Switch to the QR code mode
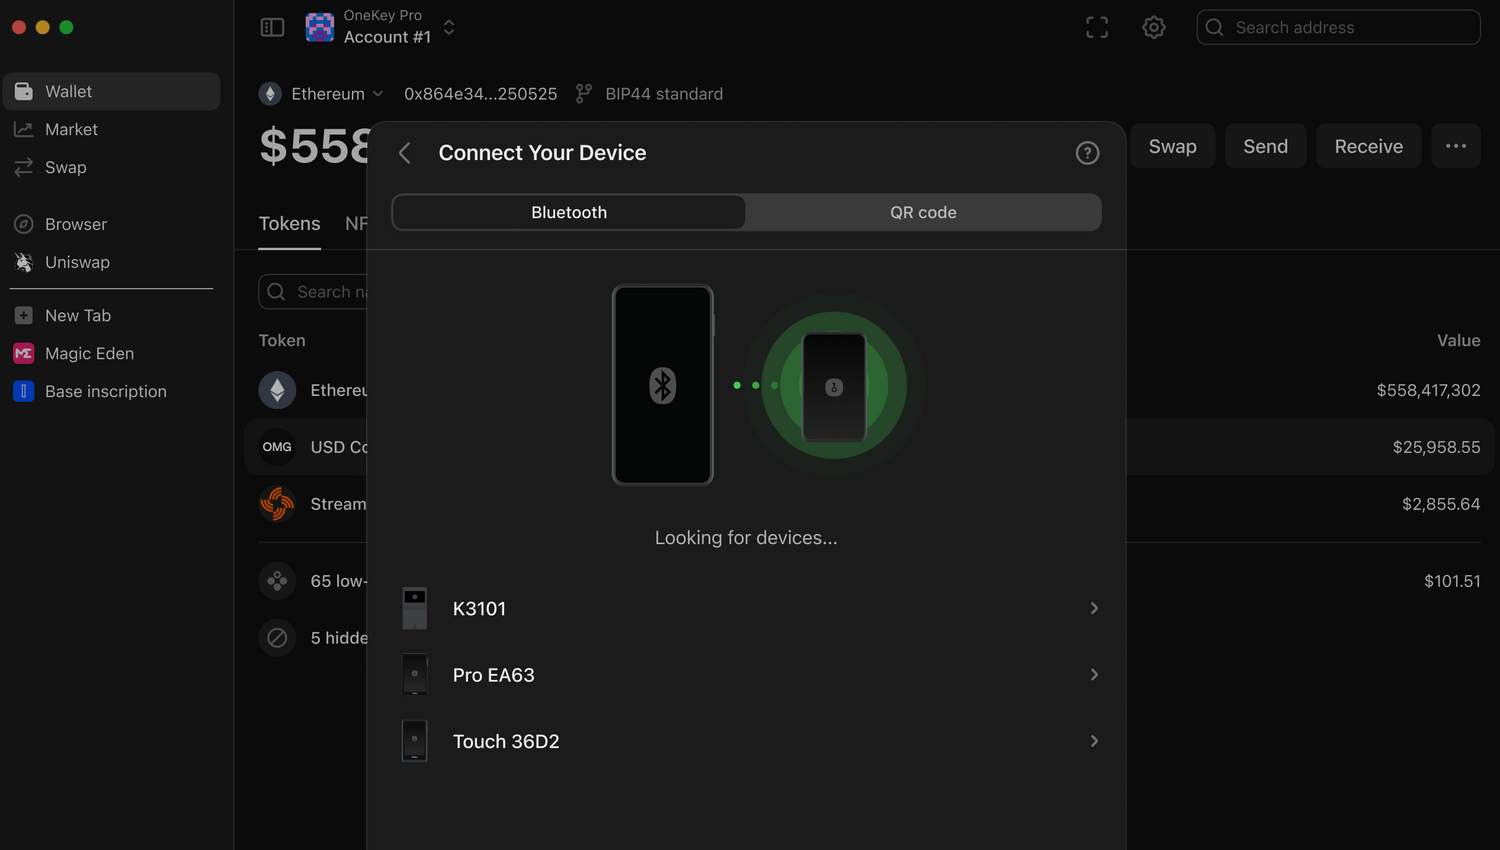Screen dimensions: 1500x850 point(923,212)
